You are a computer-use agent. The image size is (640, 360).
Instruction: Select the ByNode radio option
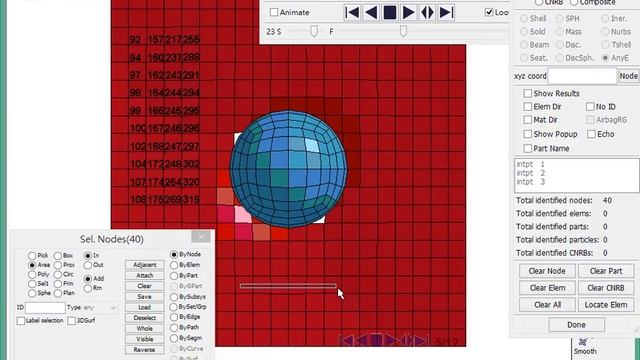click(174, 254)
